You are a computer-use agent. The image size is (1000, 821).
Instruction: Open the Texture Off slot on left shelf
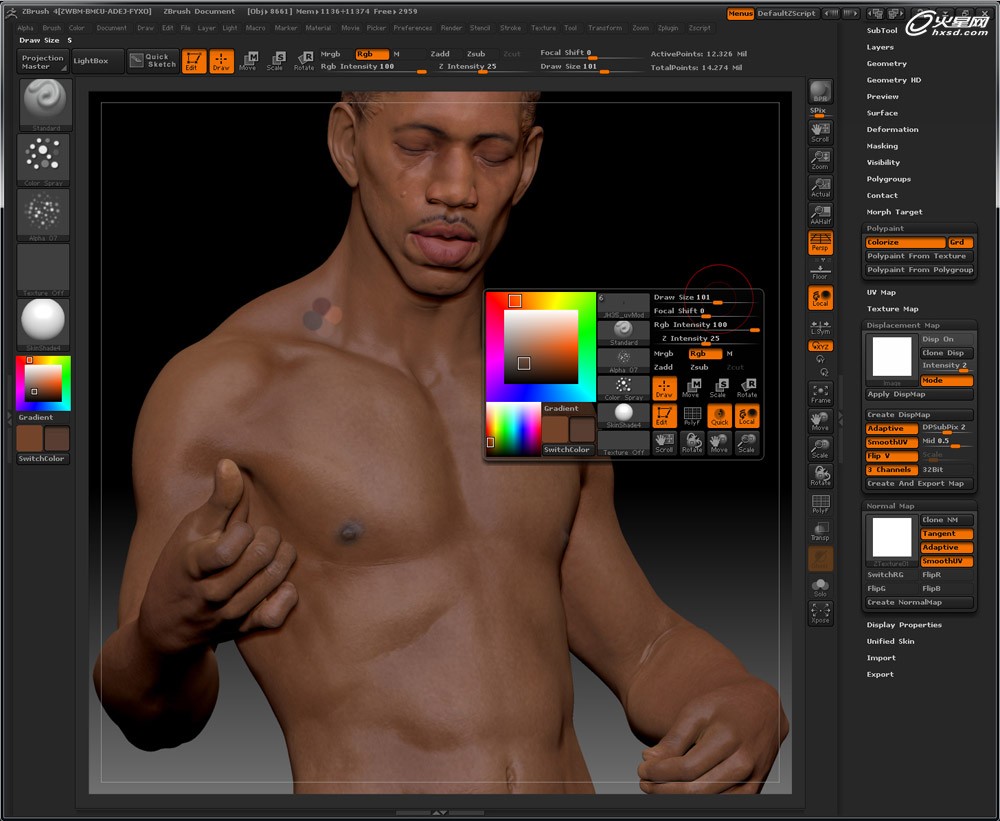[44, 270]
